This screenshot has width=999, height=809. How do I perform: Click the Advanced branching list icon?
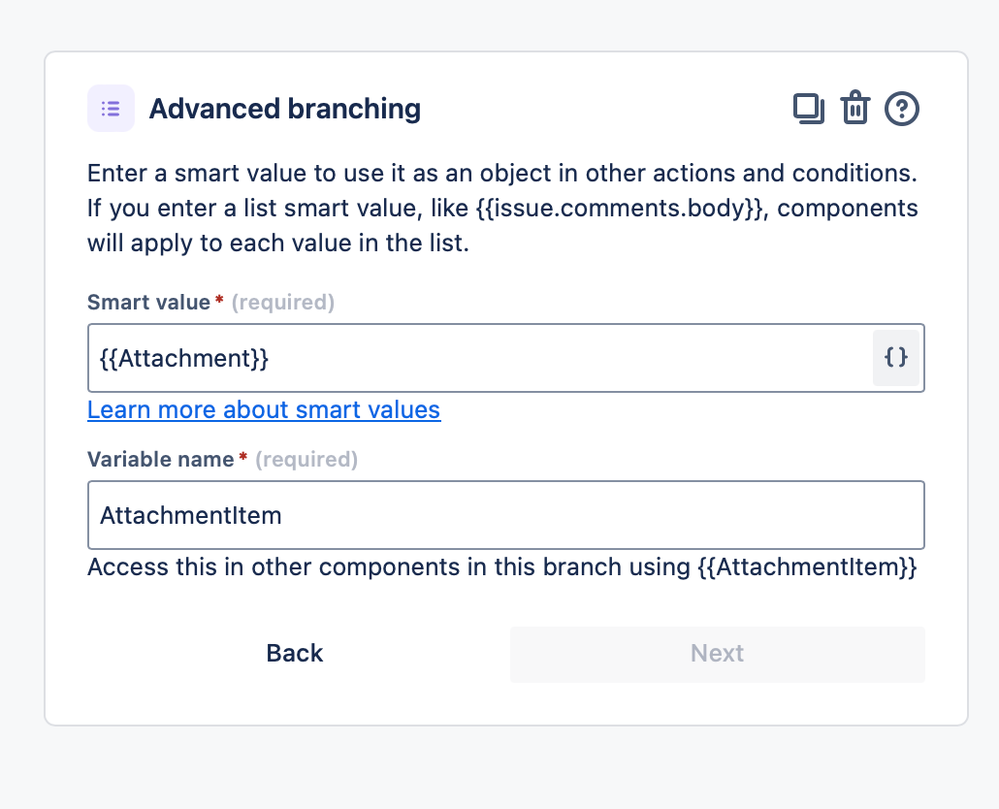111,108
